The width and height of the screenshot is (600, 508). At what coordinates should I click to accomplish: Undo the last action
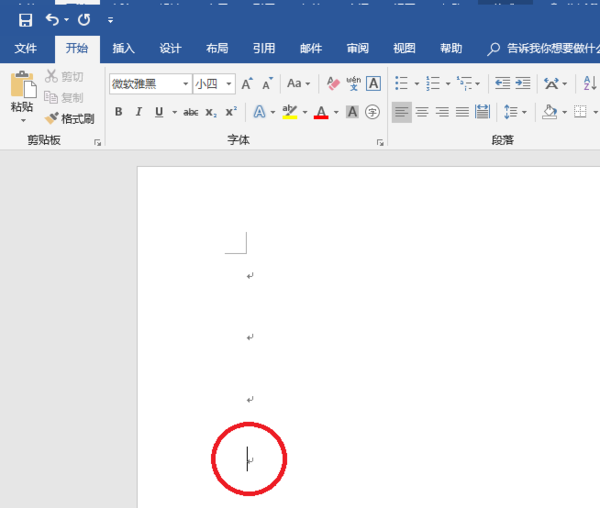52,19
